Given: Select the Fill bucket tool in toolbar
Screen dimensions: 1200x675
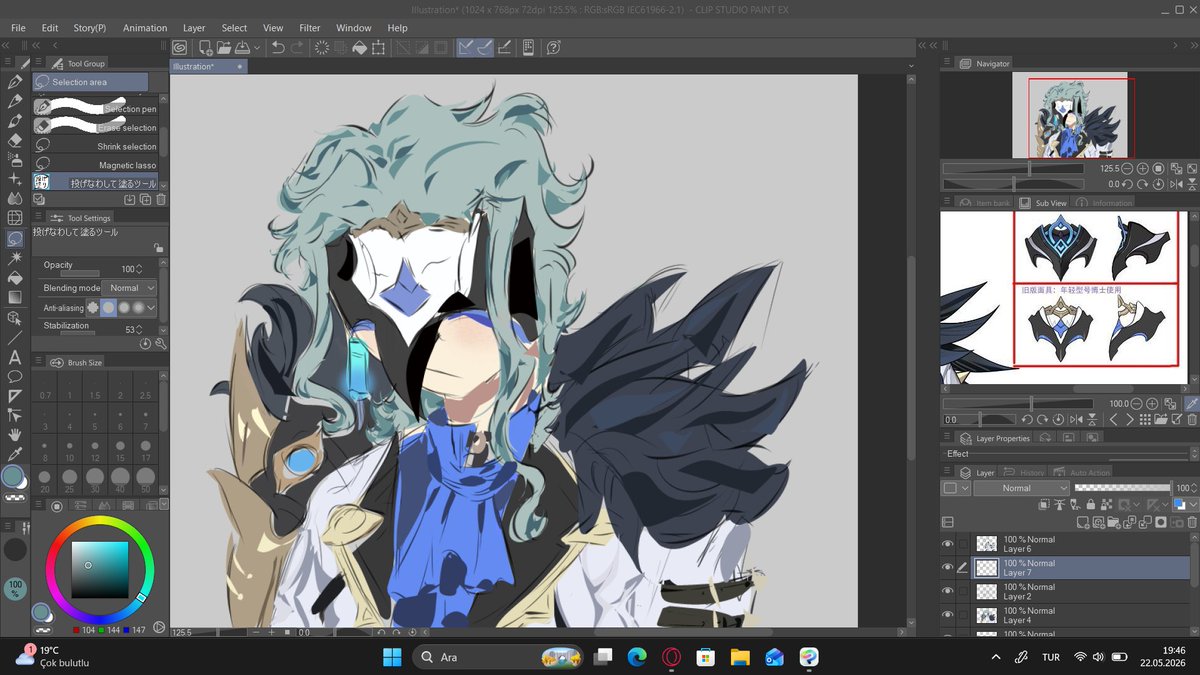Looking at the screenshot, I should pyautogui.click(x=15, y=277).
